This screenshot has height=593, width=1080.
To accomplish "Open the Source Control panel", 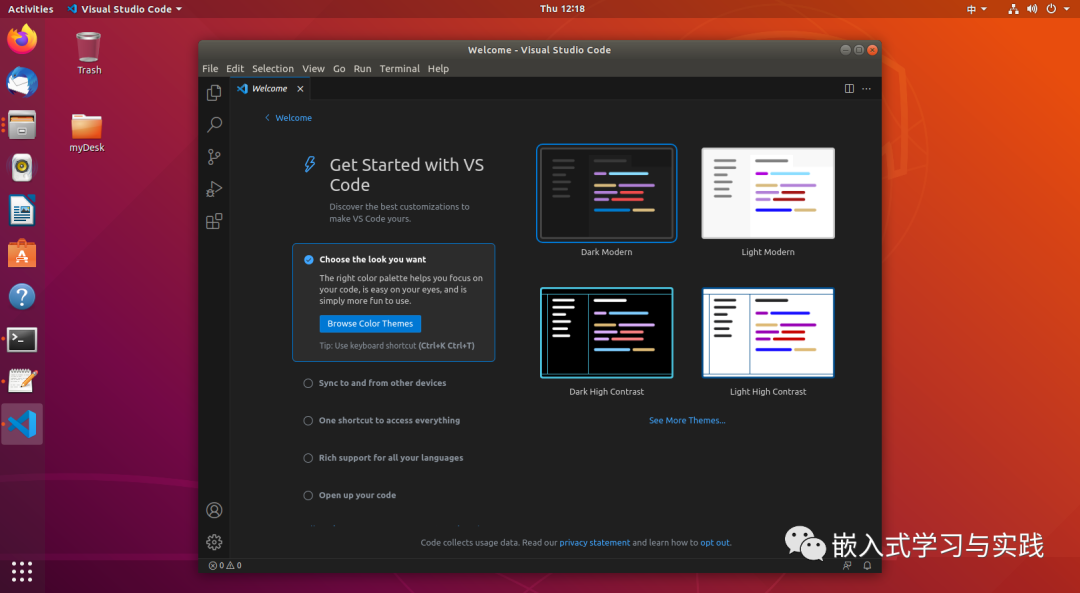I will (x=213, y=157).
